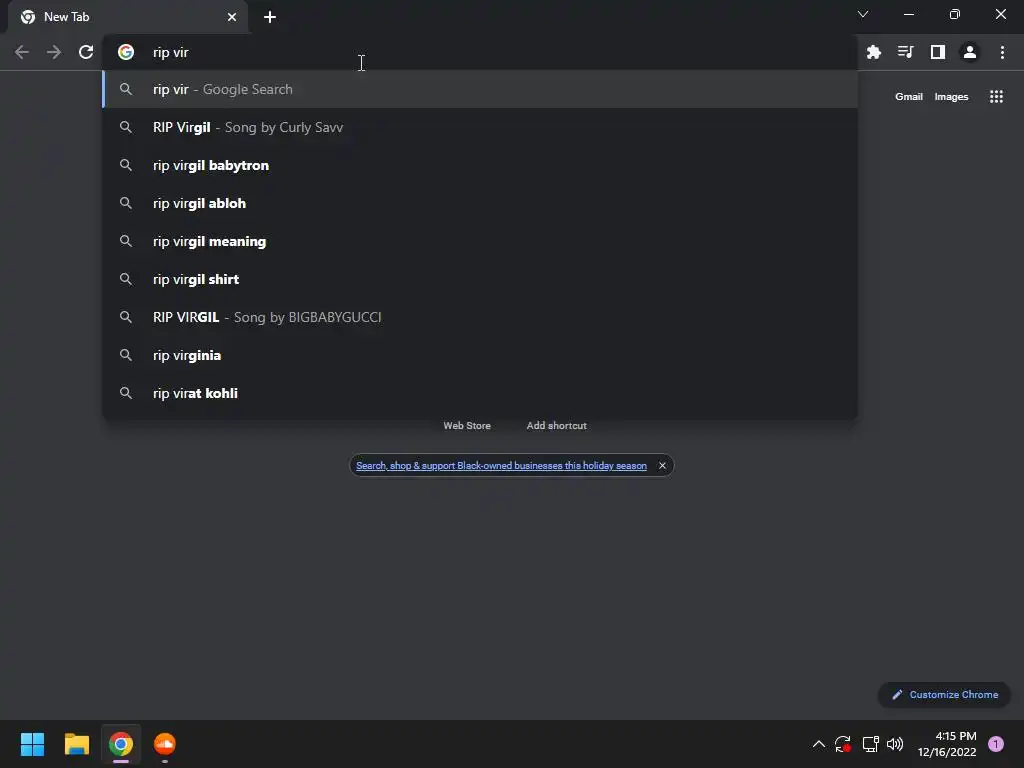Click the address bar containing 'rip vir'
This screenshot has width=1024, height=768.
(480, 52)
